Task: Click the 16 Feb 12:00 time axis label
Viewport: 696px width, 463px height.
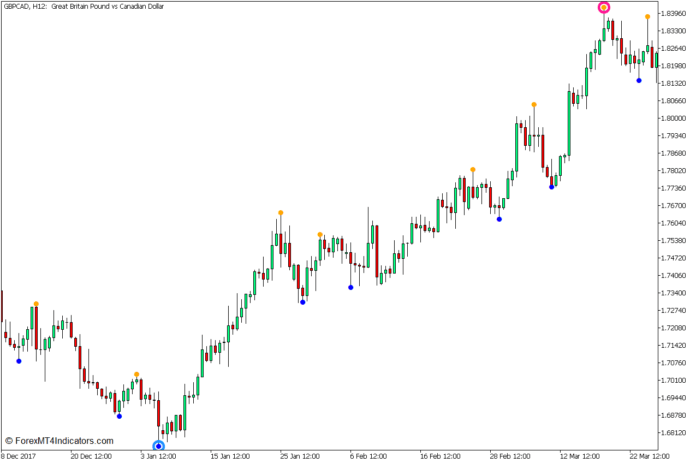Action: tap(439, 456)
